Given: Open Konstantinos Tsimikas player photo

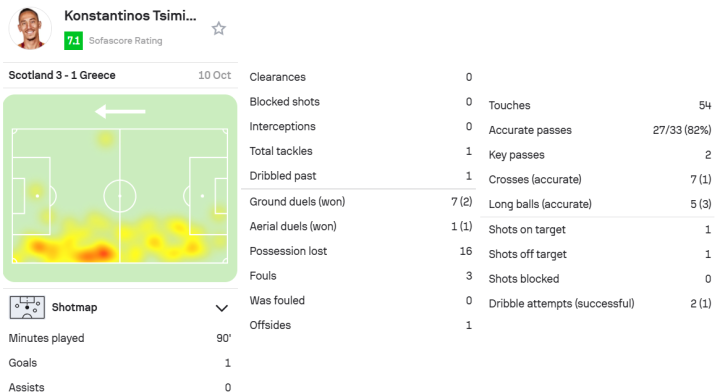Looking at the screenshot, I should pyautogui.click(x=30, y=28).
